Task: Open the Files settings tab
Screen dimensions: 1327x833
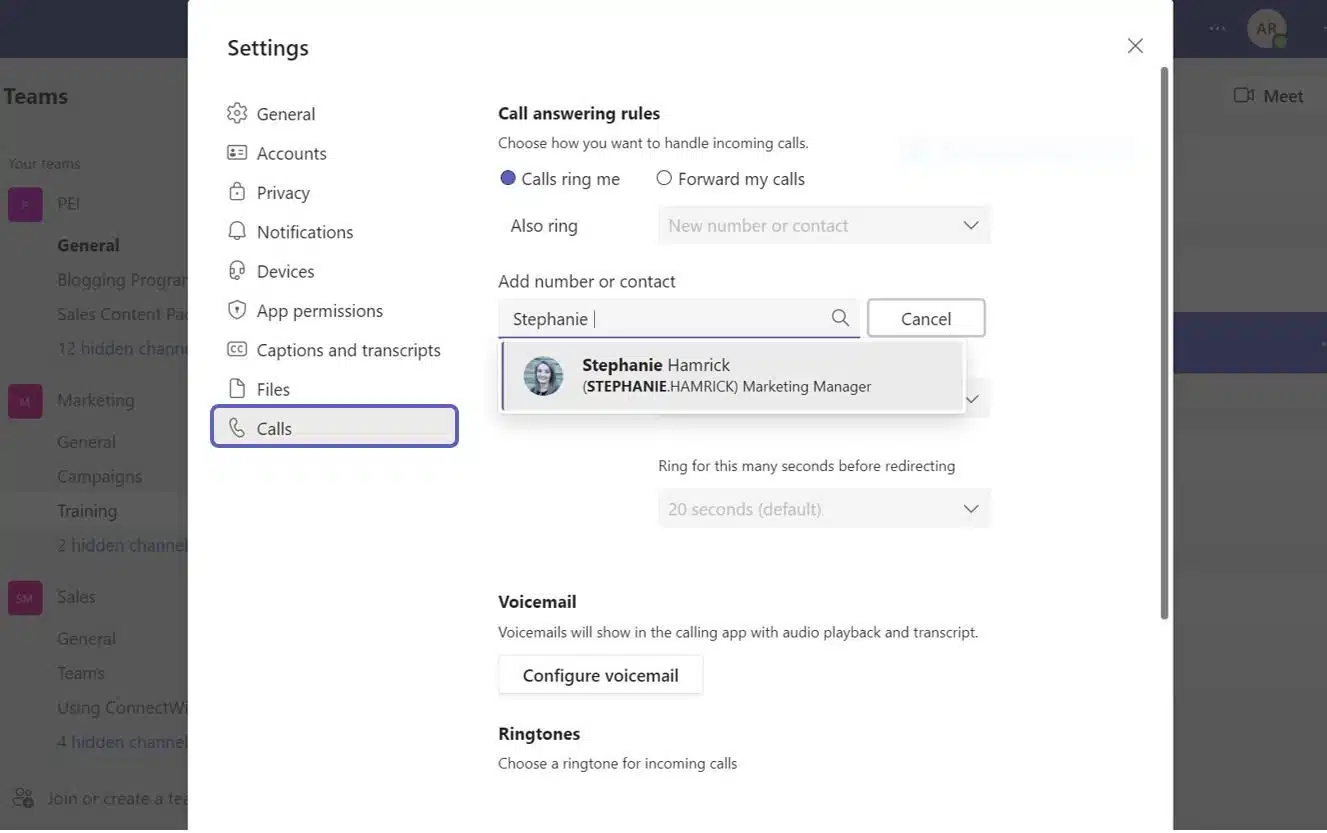Action: 334,389
